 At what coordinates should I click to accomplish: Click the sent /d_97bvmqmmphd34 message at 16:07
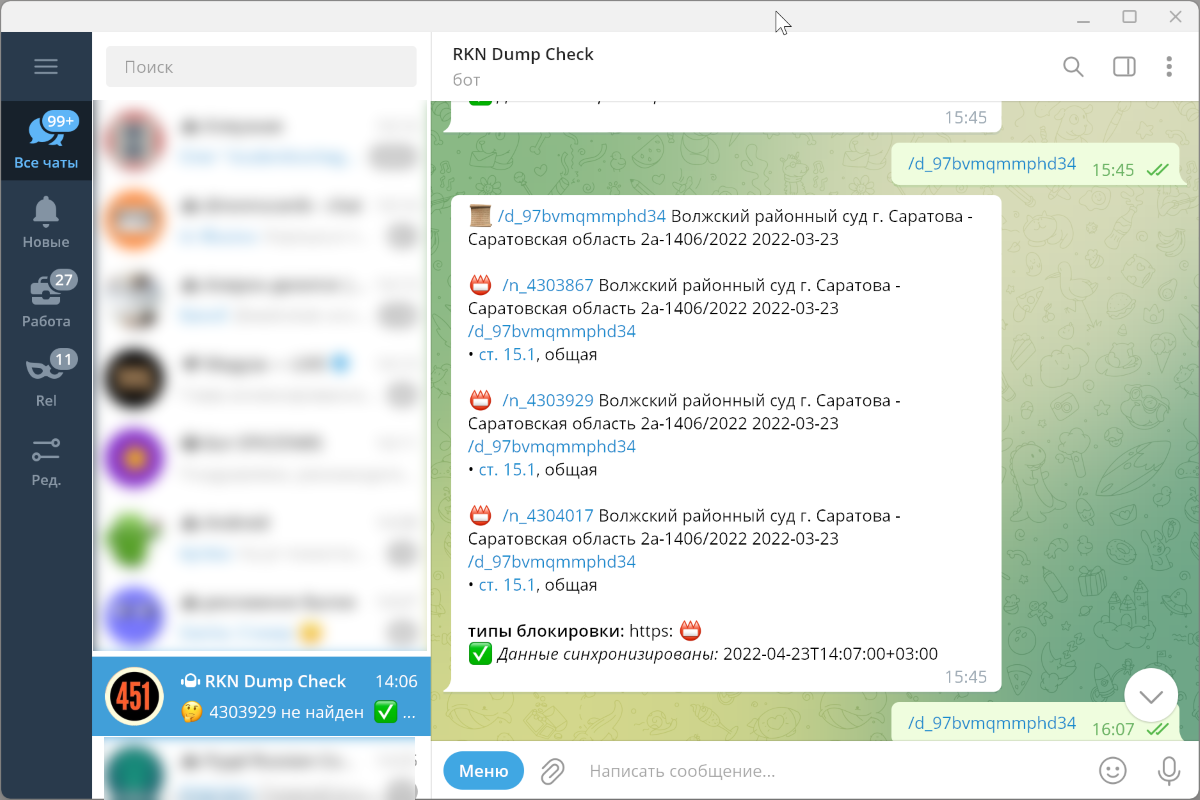click(992, 723)
